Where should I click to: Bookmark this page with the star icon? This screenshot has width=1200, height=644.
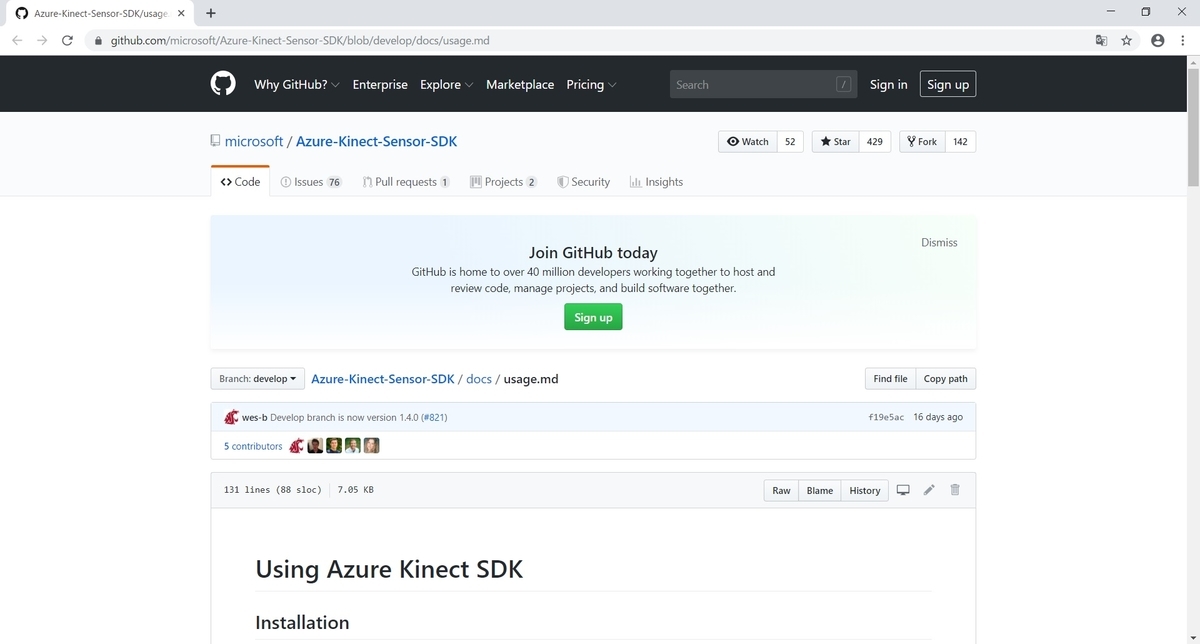[1127, 41]
